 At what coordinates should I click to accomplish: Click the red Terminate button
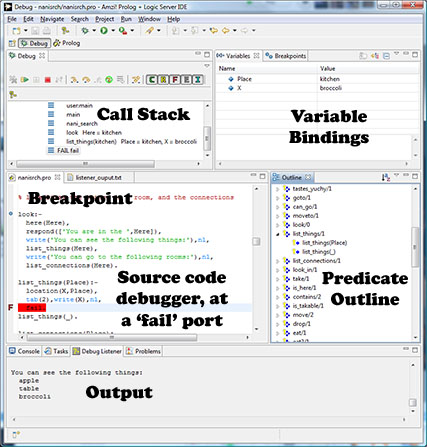[x=48, y=80]
